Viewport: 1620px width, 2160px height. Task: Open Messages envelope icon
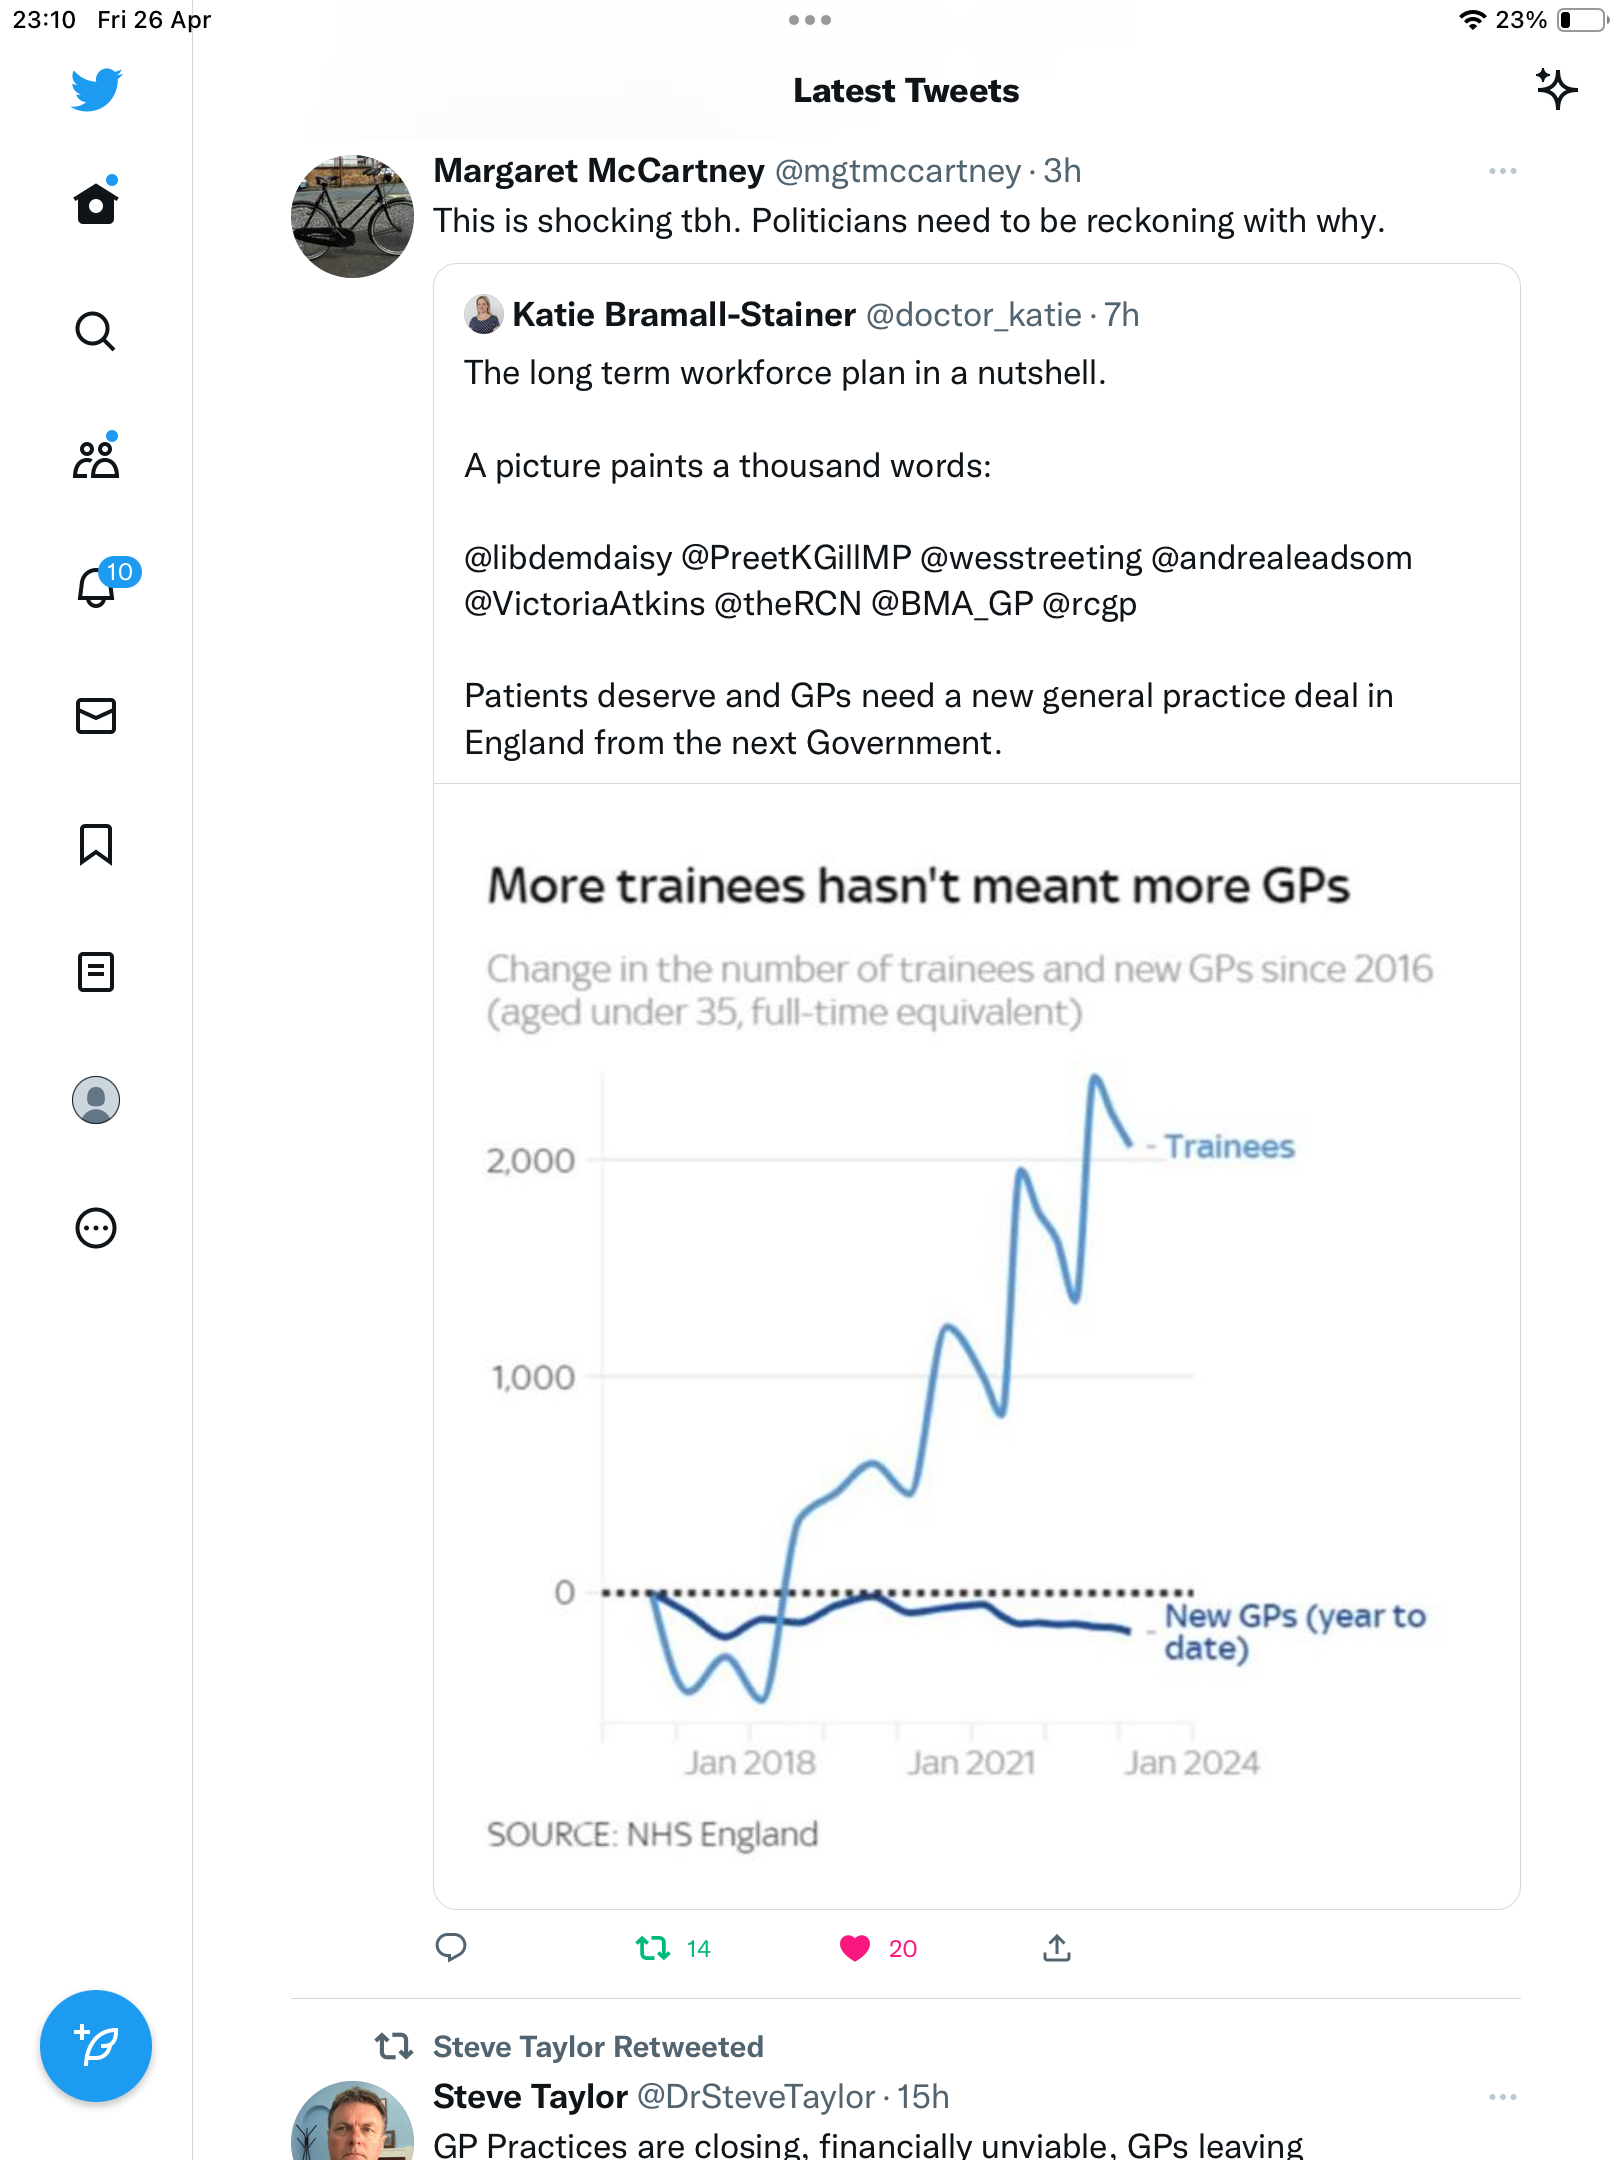(96, 716)
